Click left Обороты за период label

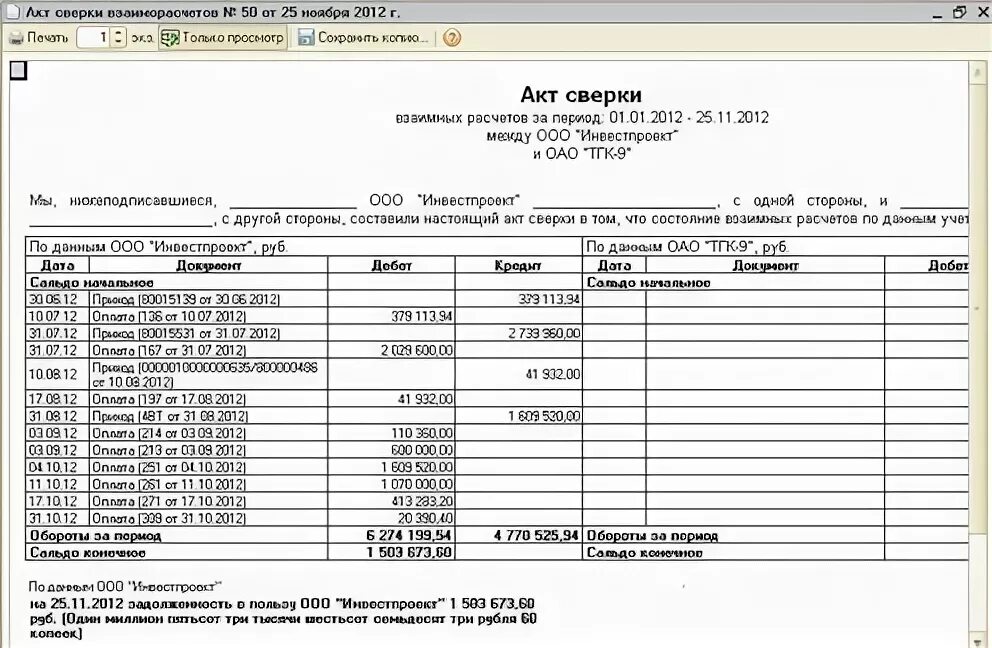tap(96, 535)
